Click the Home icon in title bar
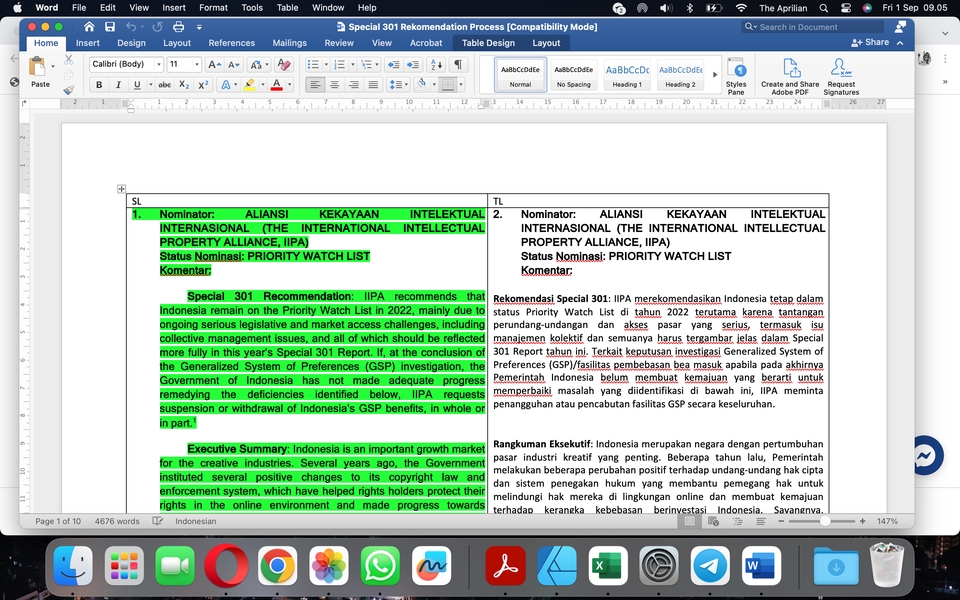The height and width of the screenshot is (600, 960). tap(89, 27)
